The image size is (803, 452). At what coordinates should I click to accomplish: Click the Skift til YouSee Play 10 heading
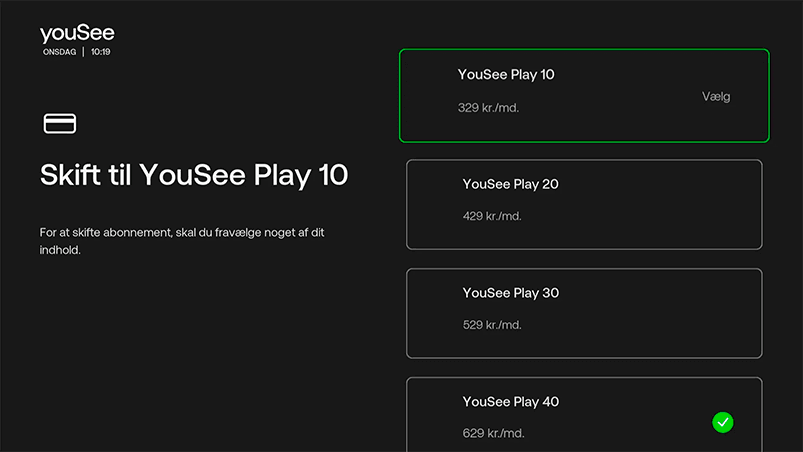tap(194, 175)
